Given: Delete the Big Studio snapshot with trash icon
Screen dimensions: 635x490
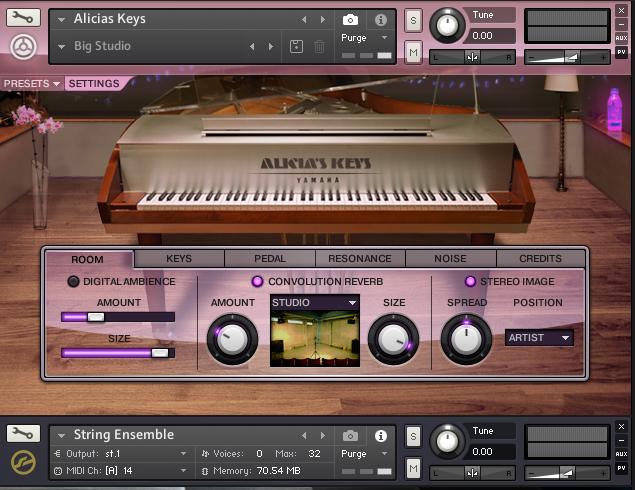Looking at the screenshot, I should (320, 47).
